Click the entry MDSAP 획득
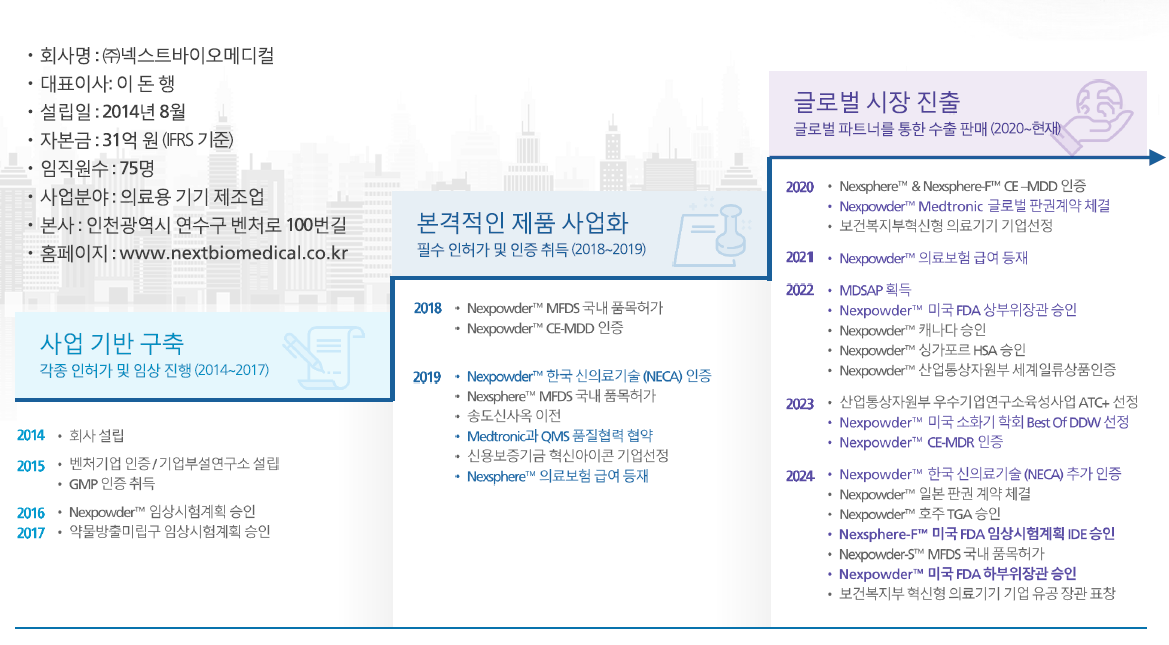The width and height of the screenshot is (1169, 645). (x=875, y=290)
